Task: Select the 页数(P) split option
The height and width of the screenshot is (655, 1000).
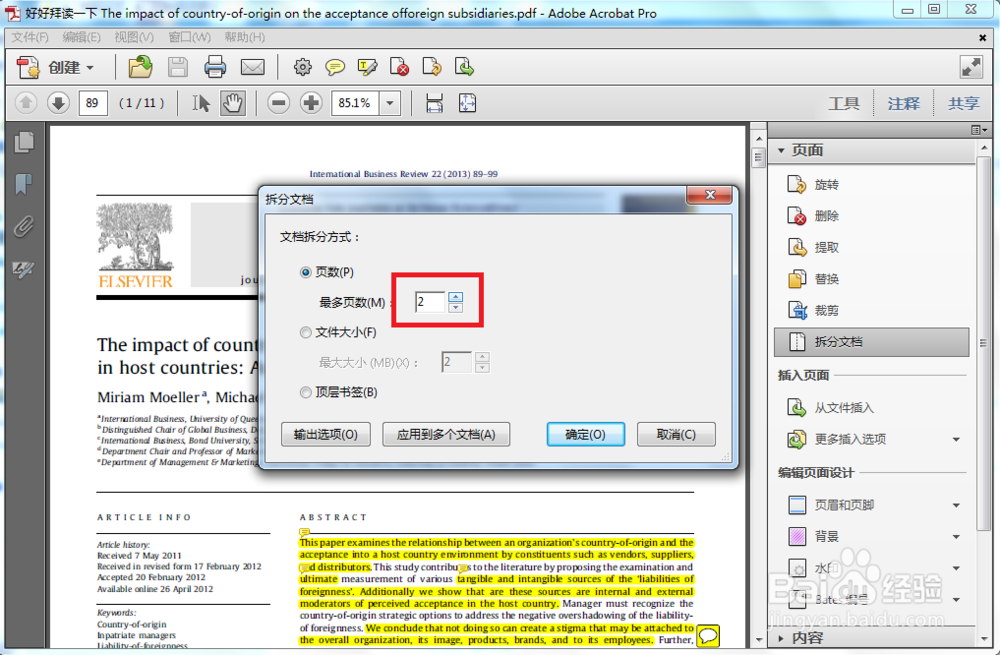Action: [x=305, y=271]
